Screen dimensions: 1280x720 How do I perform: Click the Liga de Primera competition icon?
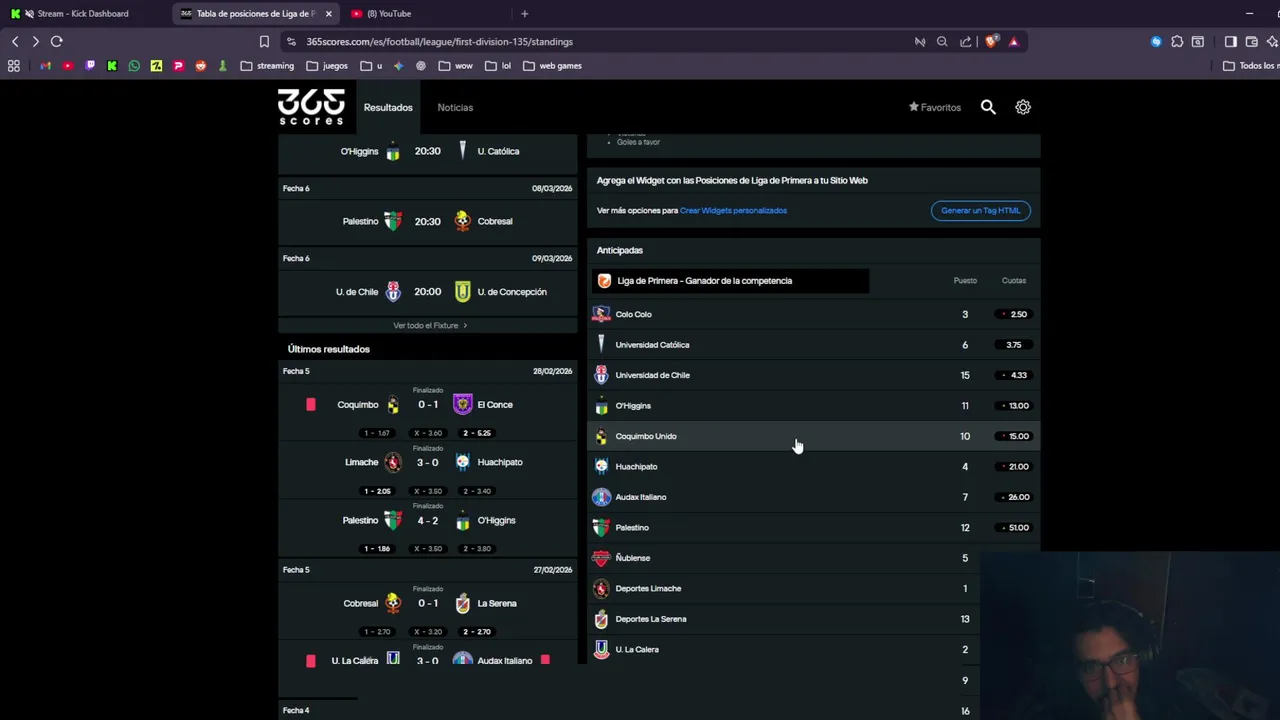click(x=604, y=281)
